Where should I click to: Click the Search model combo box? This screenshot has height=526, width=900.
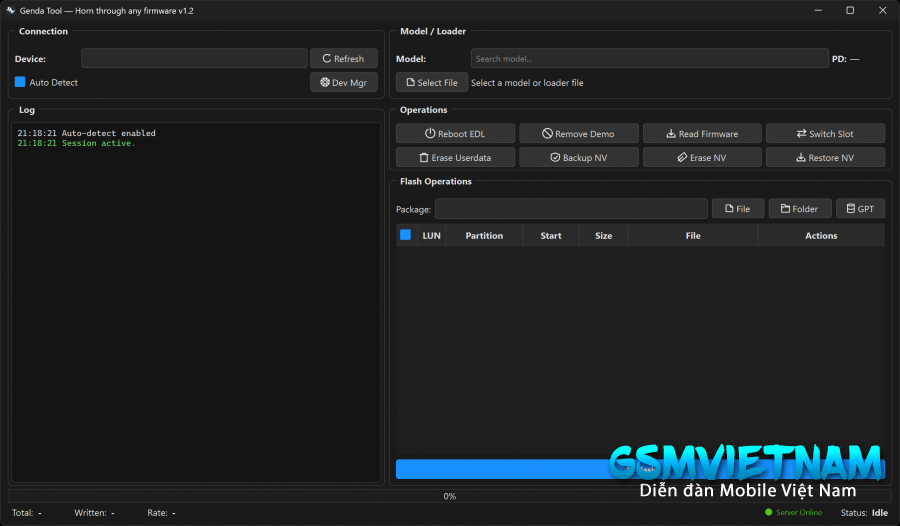pos(649,59)
